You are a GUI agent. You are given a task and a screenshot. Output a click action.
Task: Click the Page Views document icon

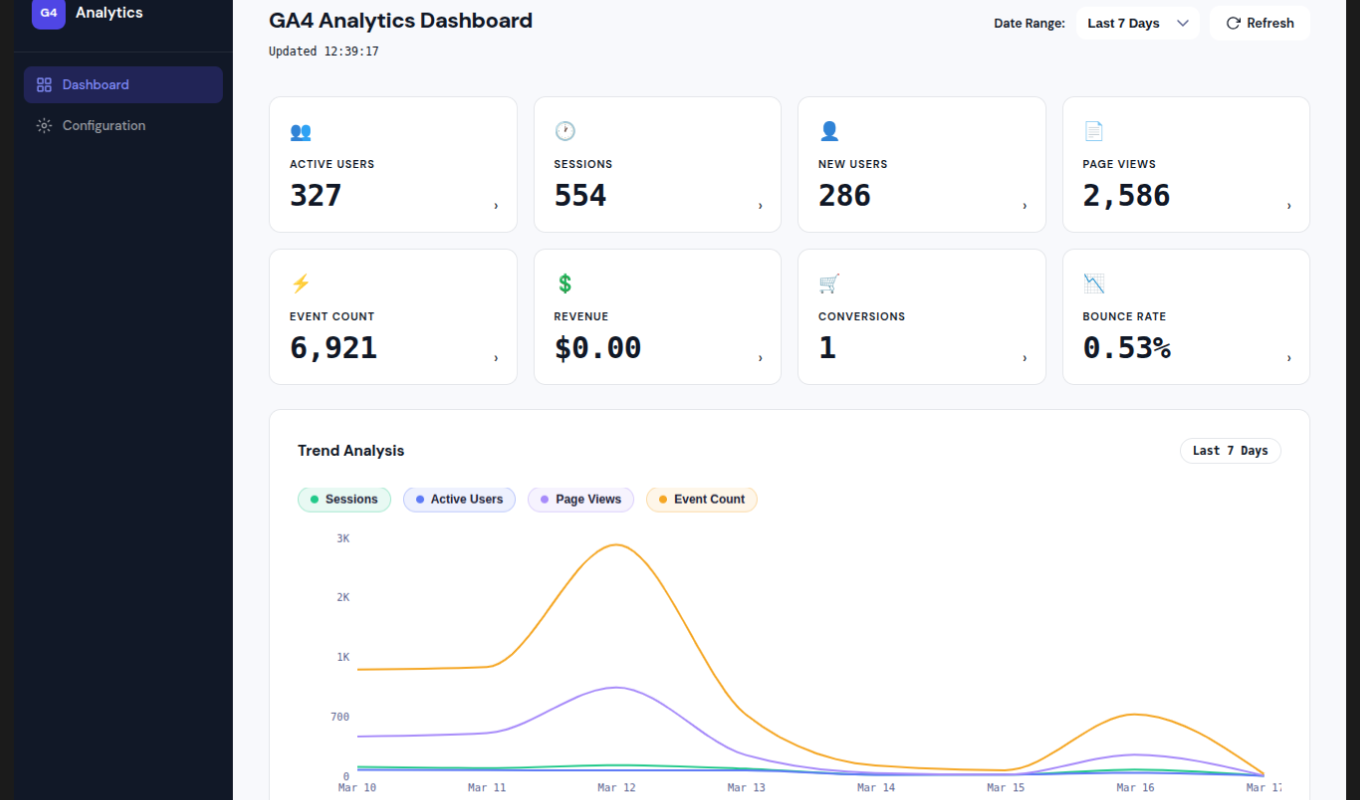pos(1093,131)
